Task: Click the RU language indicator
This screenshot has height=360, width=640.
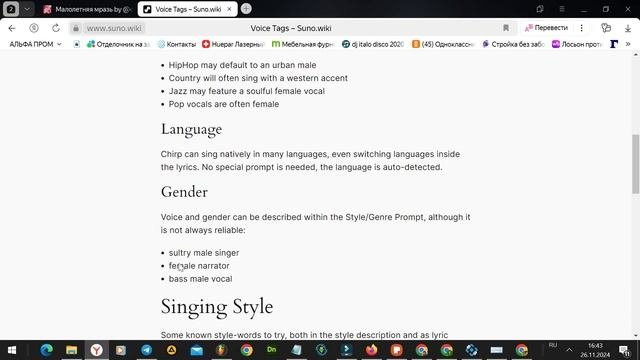Action: pyautogui.click(x=553, y=345)
